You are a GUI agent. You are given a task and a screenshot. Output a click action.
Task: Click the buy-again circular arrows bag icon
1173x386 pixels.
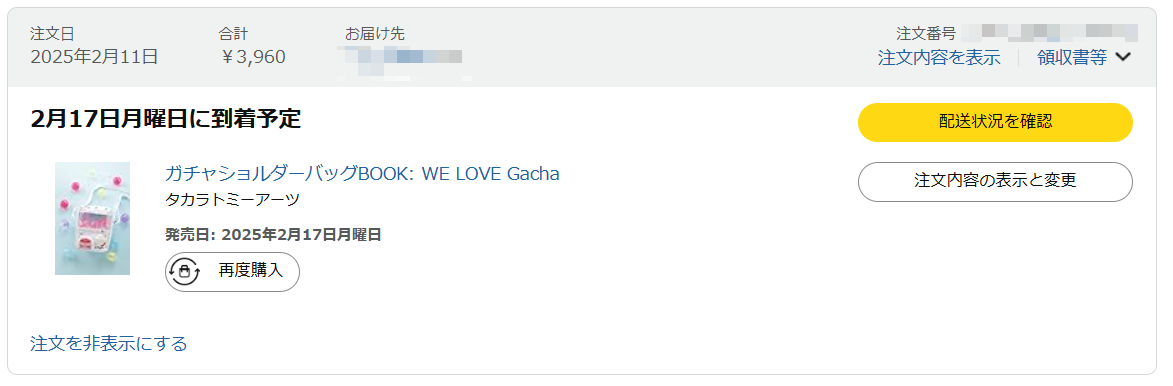coord(184,271)
